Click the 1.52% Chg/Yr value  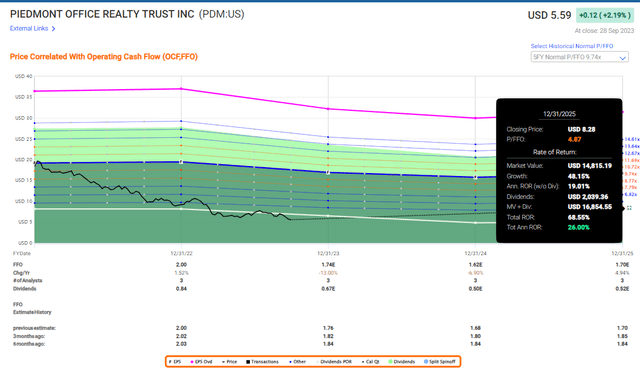pos(181,273)
